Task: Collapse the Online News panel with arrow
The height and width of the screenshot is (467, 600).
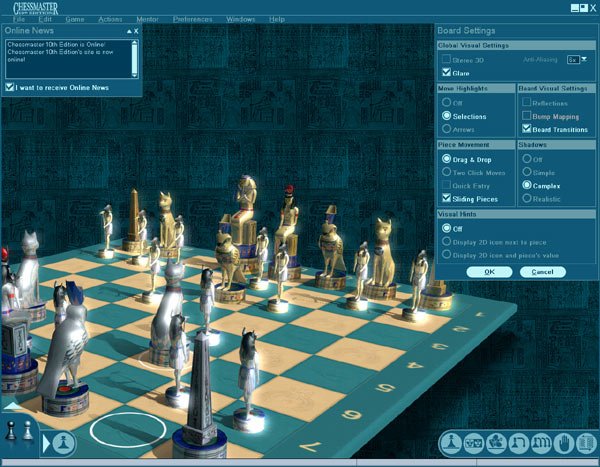Action: pyautogui.click(x=128, y=31)
